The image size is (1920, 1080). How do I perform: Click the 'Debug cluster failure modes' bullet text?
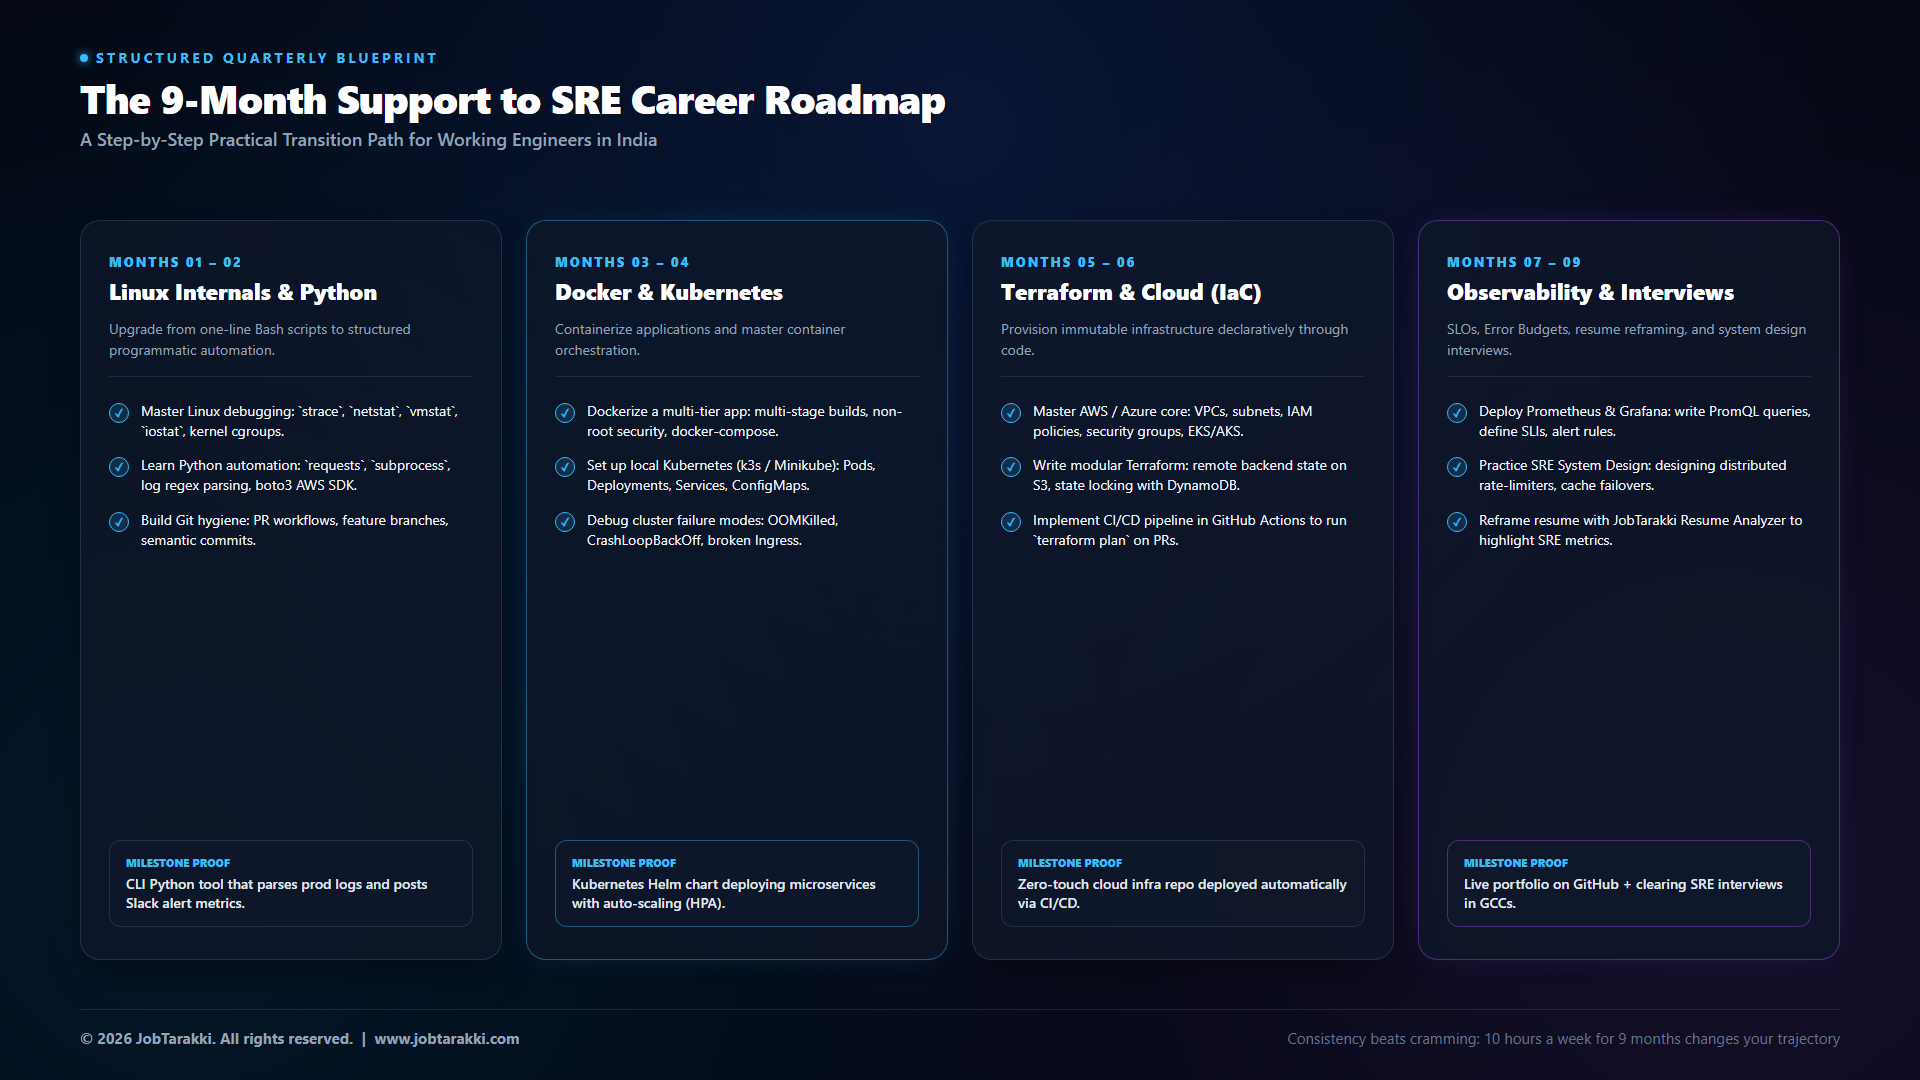point(713,530)
